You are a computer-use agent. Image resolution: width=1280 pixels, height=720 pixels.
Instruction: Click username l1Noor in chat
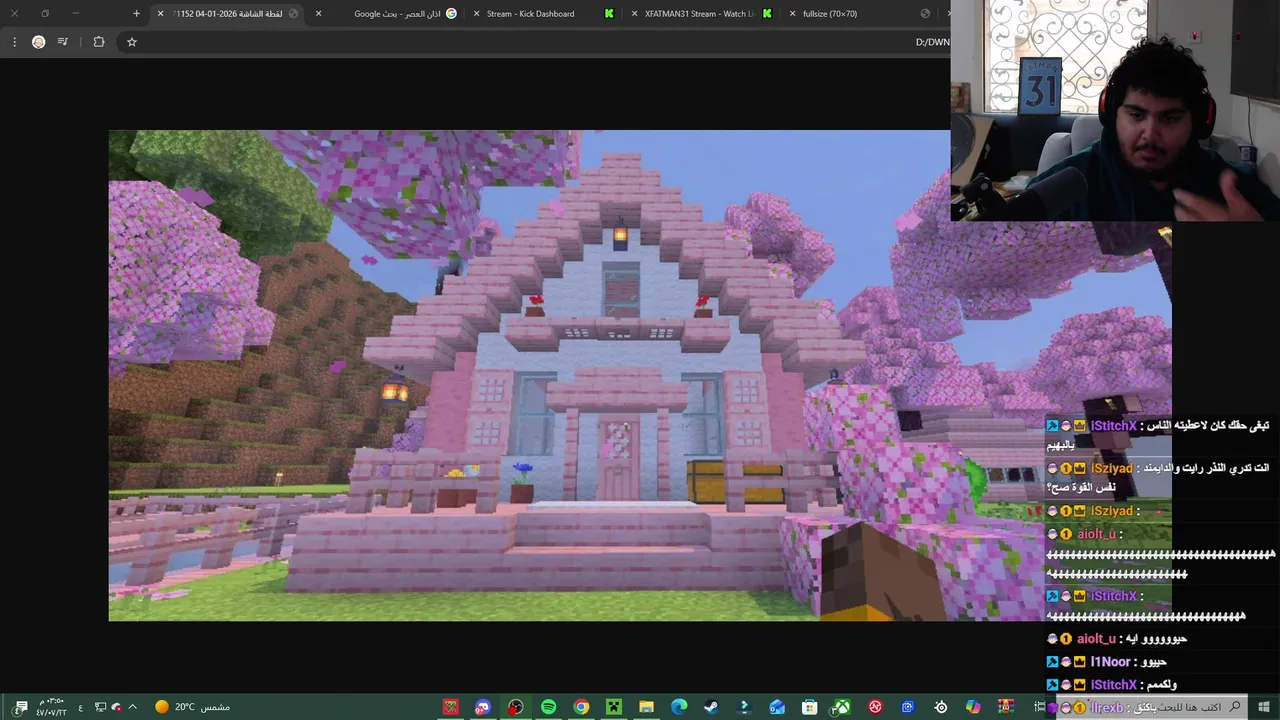(x=1110, y=662)
